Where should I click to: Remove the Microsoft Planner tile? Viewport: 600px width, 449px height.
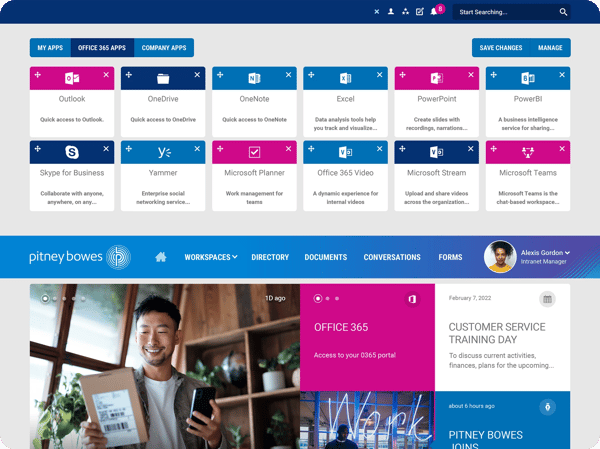pos(288,149)
